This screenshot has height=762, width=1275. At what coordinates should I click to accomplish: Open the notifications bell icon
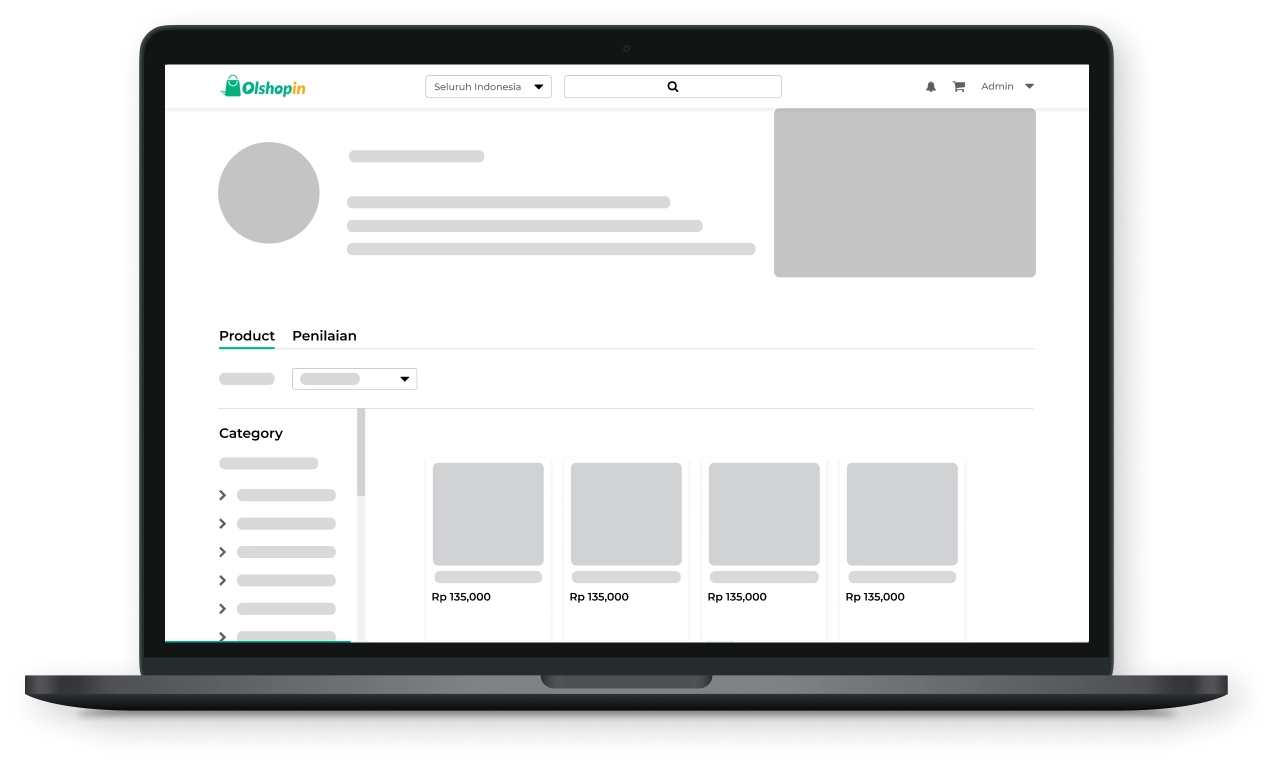click(x=931, y=87)
